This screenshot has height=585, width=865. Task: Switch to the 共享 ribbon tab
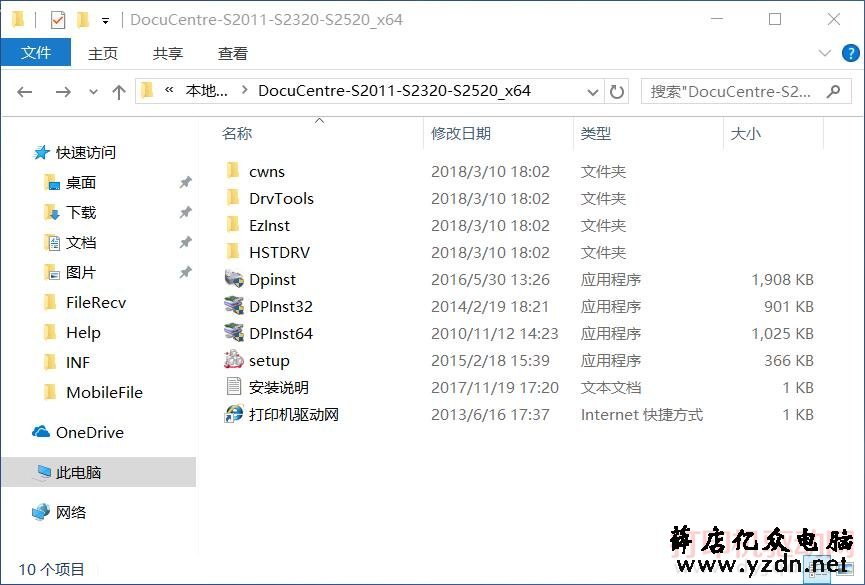168,54
